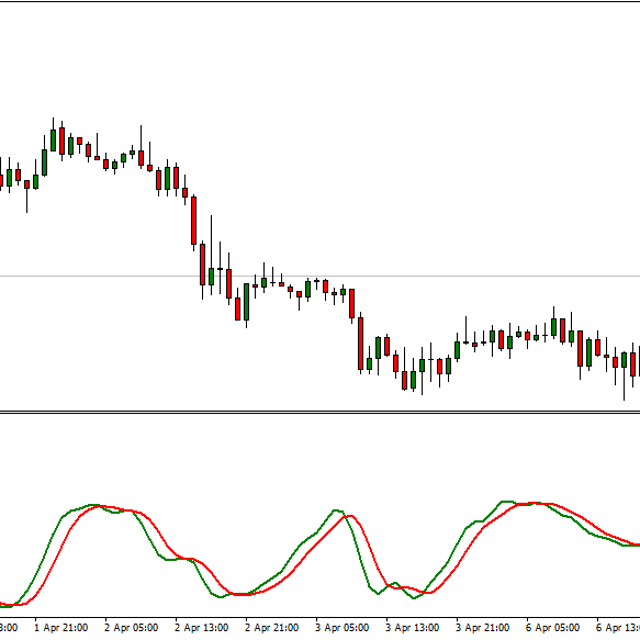Select the 2 Apr 05:00 time axis label
The image size is (640, 640).
pos(131,628)
